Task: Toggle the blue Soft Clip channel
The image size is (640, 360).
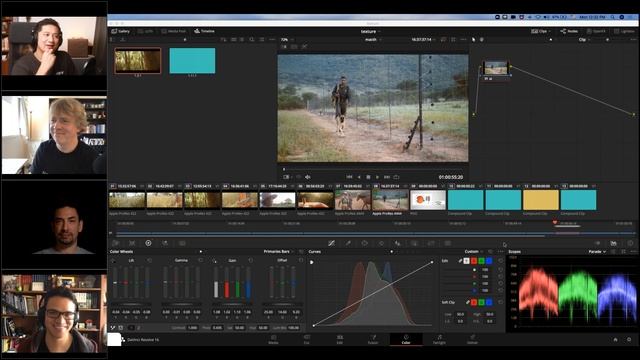Action: [x=489, y=302]
